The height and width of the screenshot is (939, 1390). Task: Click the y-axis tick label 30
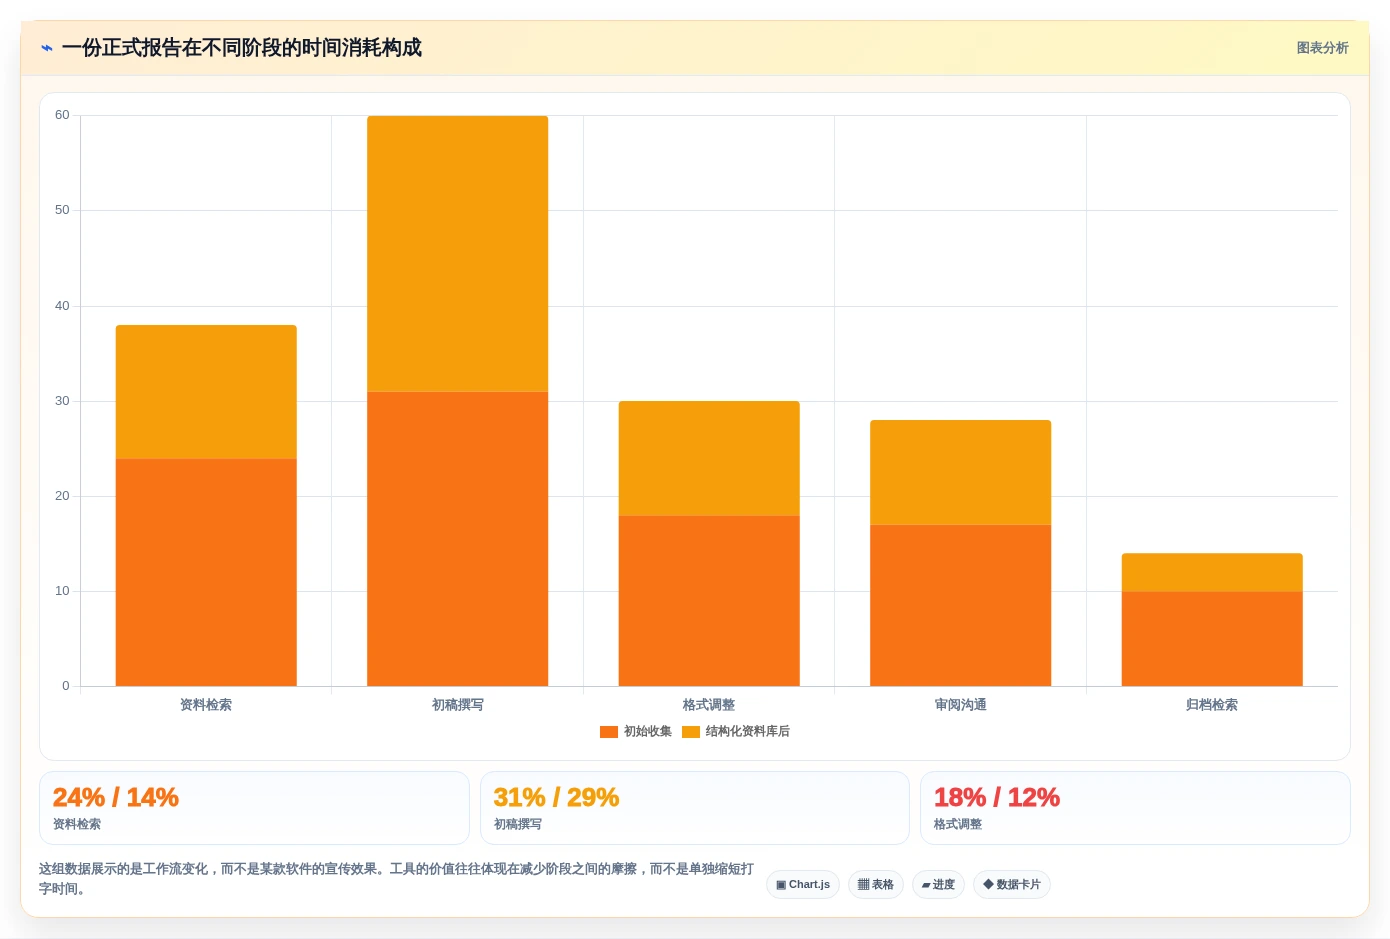click(x=62, y=401)
